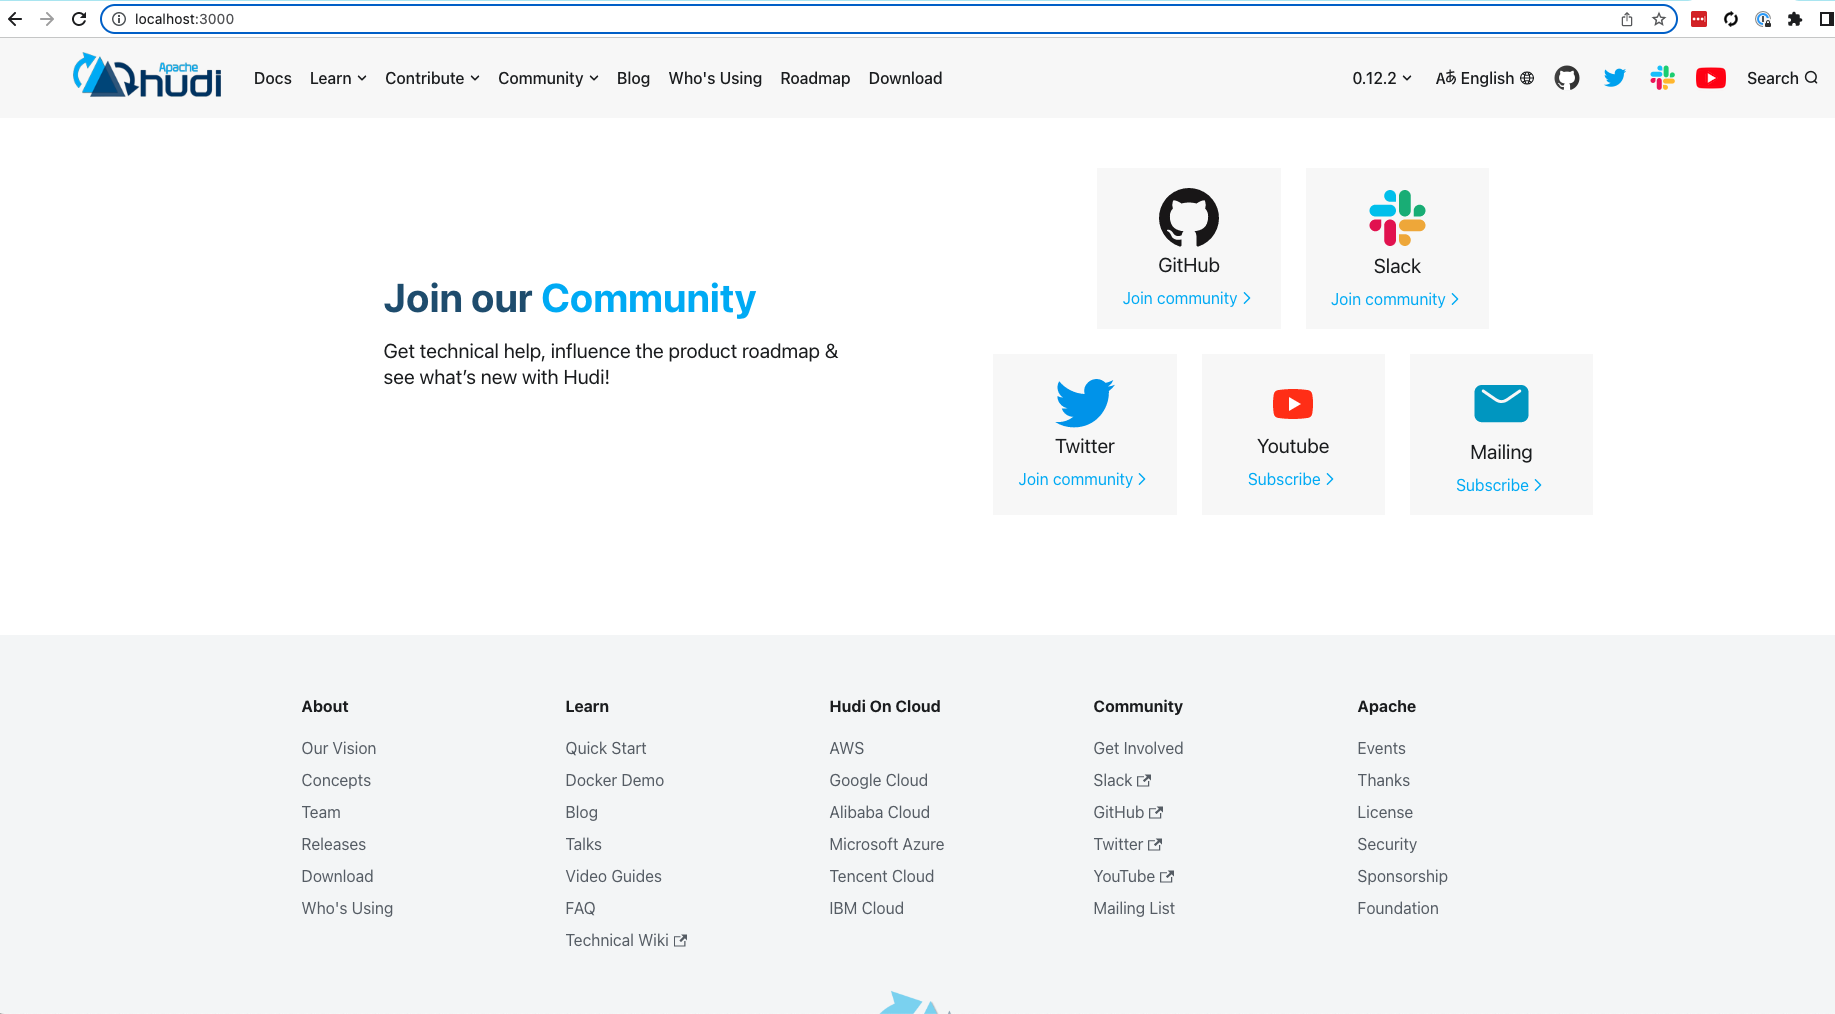Click the large GitHub octocat card icon
This screenshot has height=1014, width=1835.
pyautogui.click(x=1189, y=217)
